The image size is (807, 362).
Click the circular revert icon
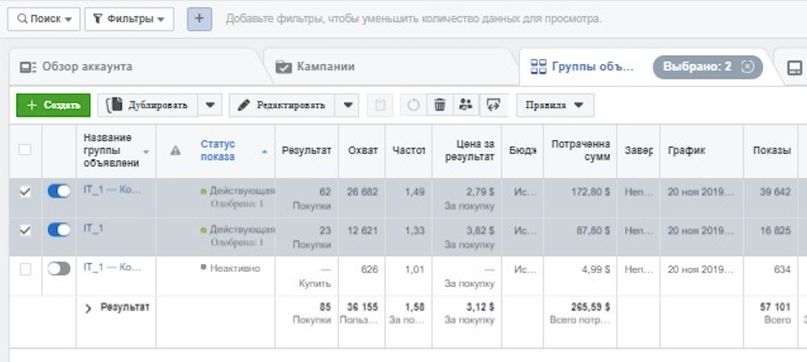coord(413,105)
